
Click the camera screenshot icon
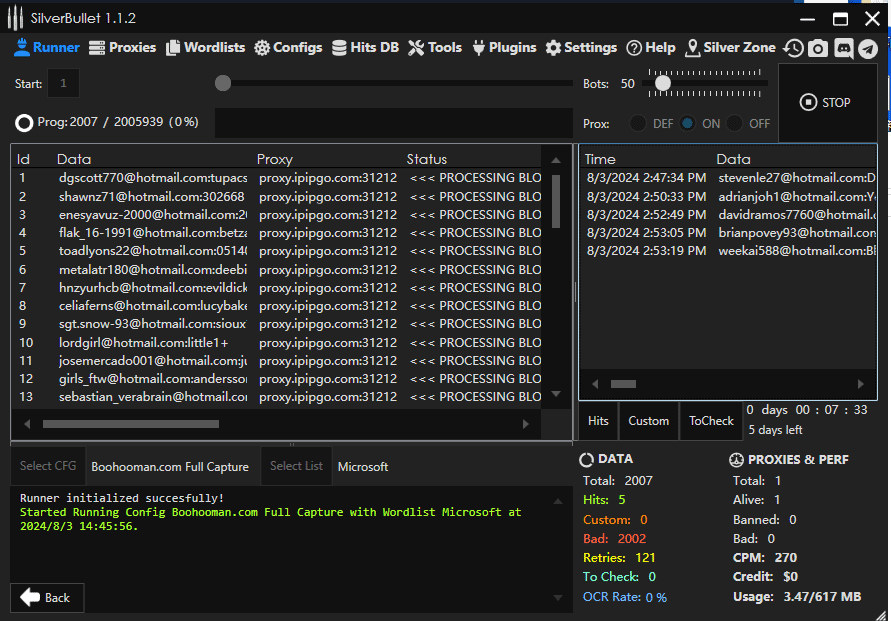coord(818,48)
